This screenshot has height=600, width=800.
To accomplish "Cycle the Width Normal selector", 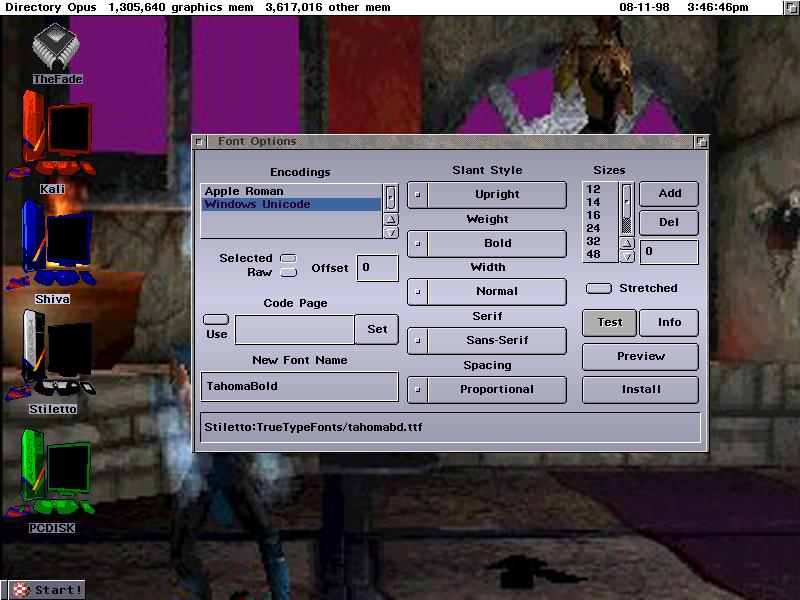I will click(487, 291).
